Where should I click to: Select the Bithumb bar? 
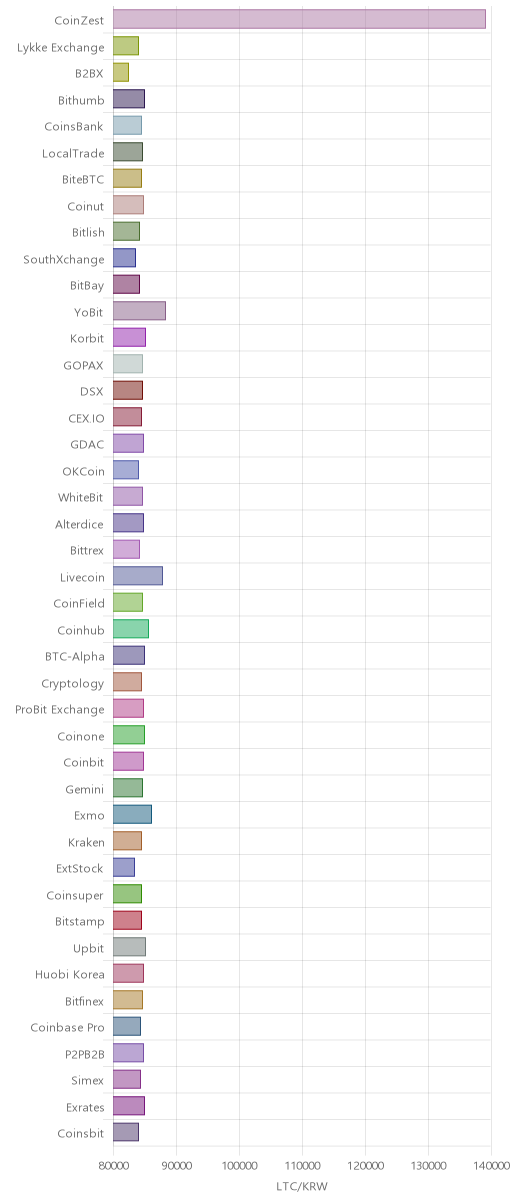(129, 99)
